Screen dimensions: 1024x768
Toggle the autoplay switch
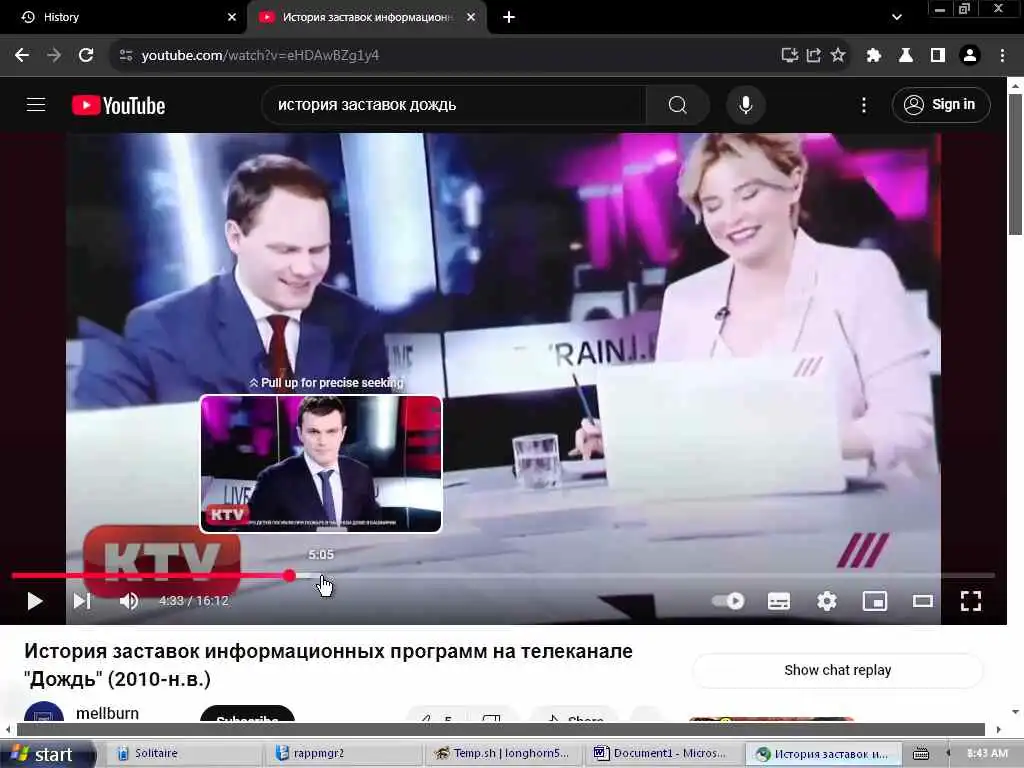click(729, 601)
